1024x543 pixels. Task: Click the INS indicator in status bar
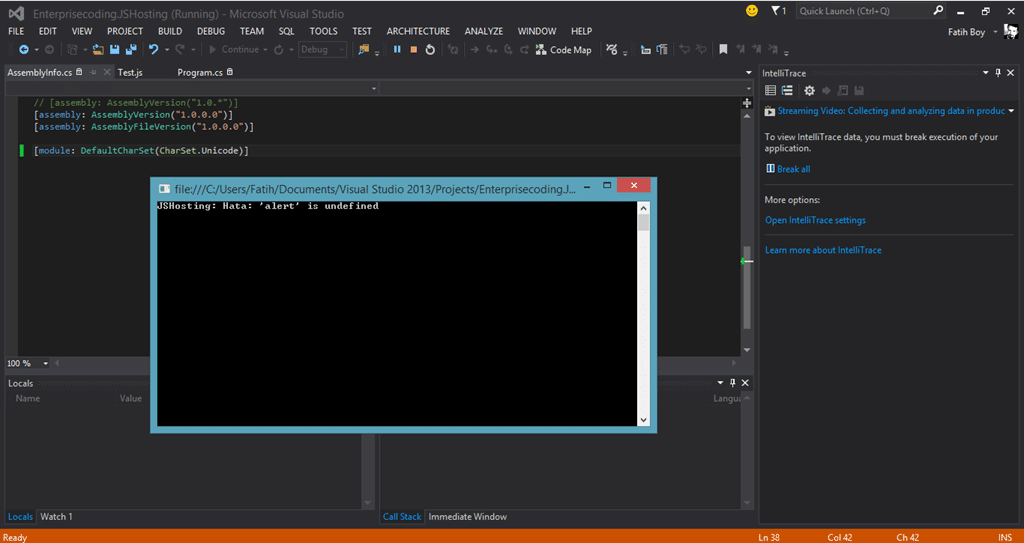[1005, 537]
